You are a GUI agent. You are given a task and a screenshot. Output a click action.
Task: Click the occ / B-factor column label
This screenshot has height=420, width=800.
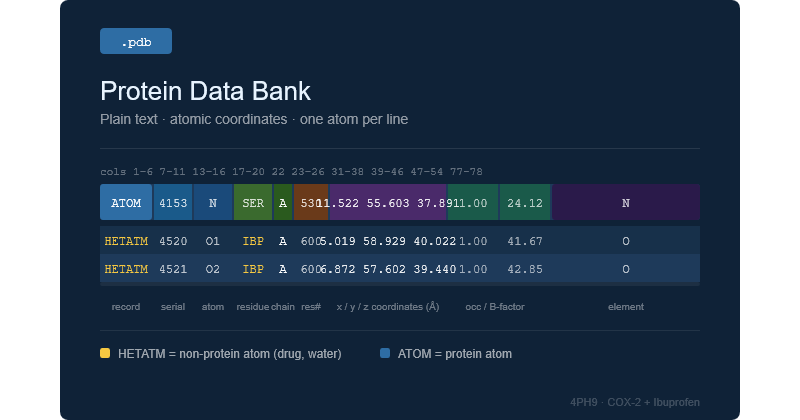[x=495, y=307]
